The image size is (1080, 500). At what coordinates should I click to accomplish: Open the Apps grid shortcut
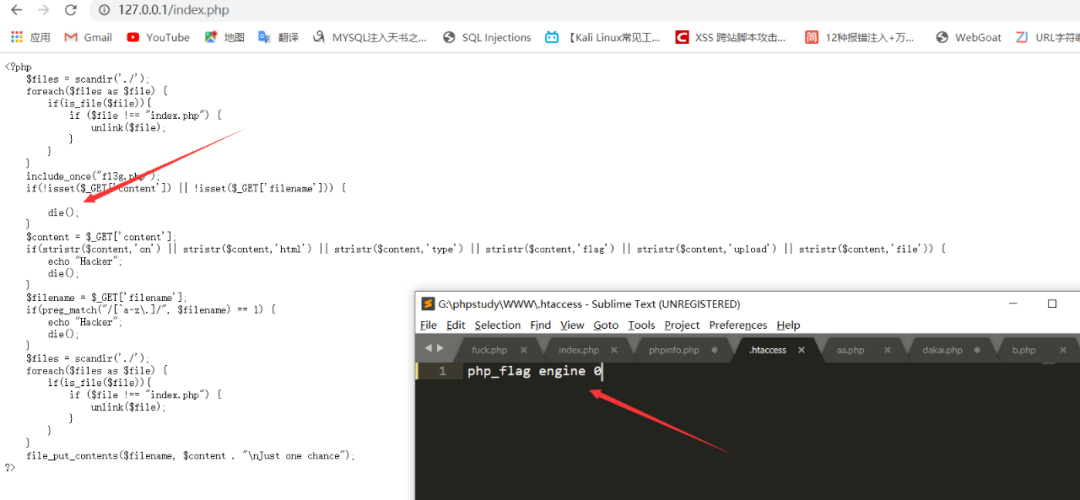click(x=30, y=37)
